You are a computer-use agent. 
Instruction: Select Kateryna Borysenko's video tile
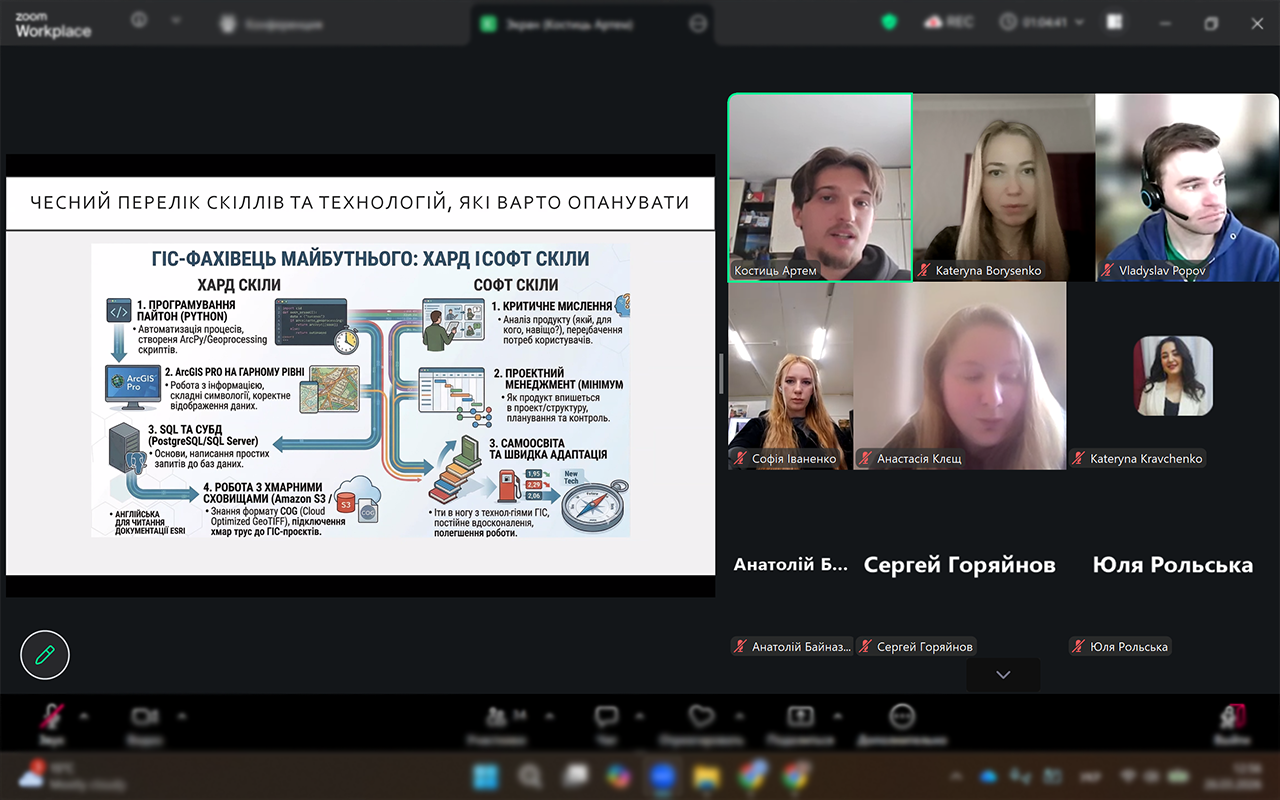pos(1004,187)
